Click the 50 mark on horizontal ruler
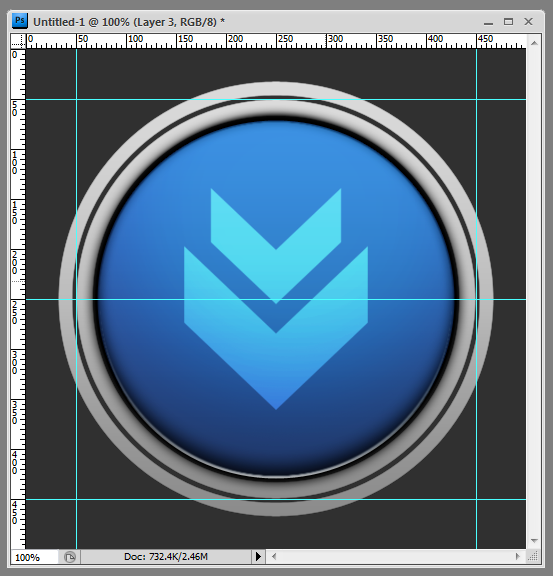The height and width of the screenshot is (576, 553). coord(83,39)
